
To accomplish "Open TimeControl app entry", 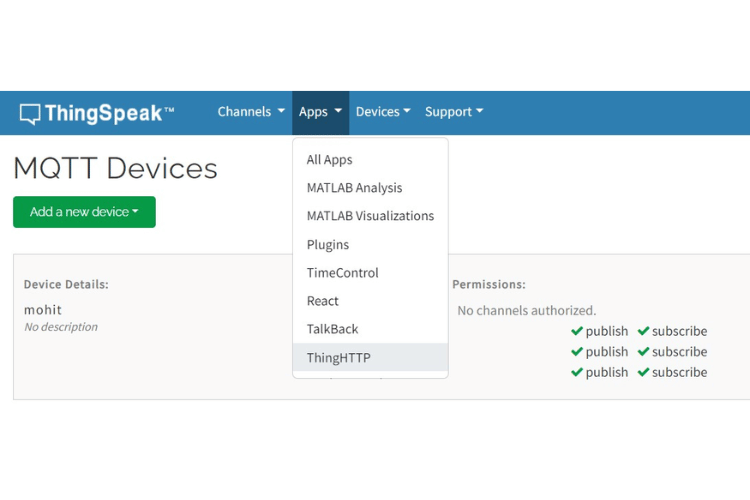I will click(x=370, y=273).
